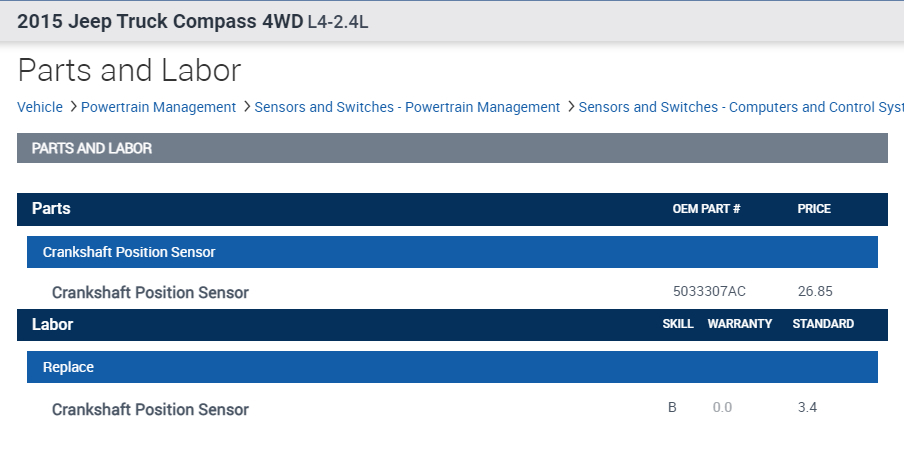Click the OEM PART # column header
Image resolution: width=904 pixels, height=459 pixels.
point(706,209)
